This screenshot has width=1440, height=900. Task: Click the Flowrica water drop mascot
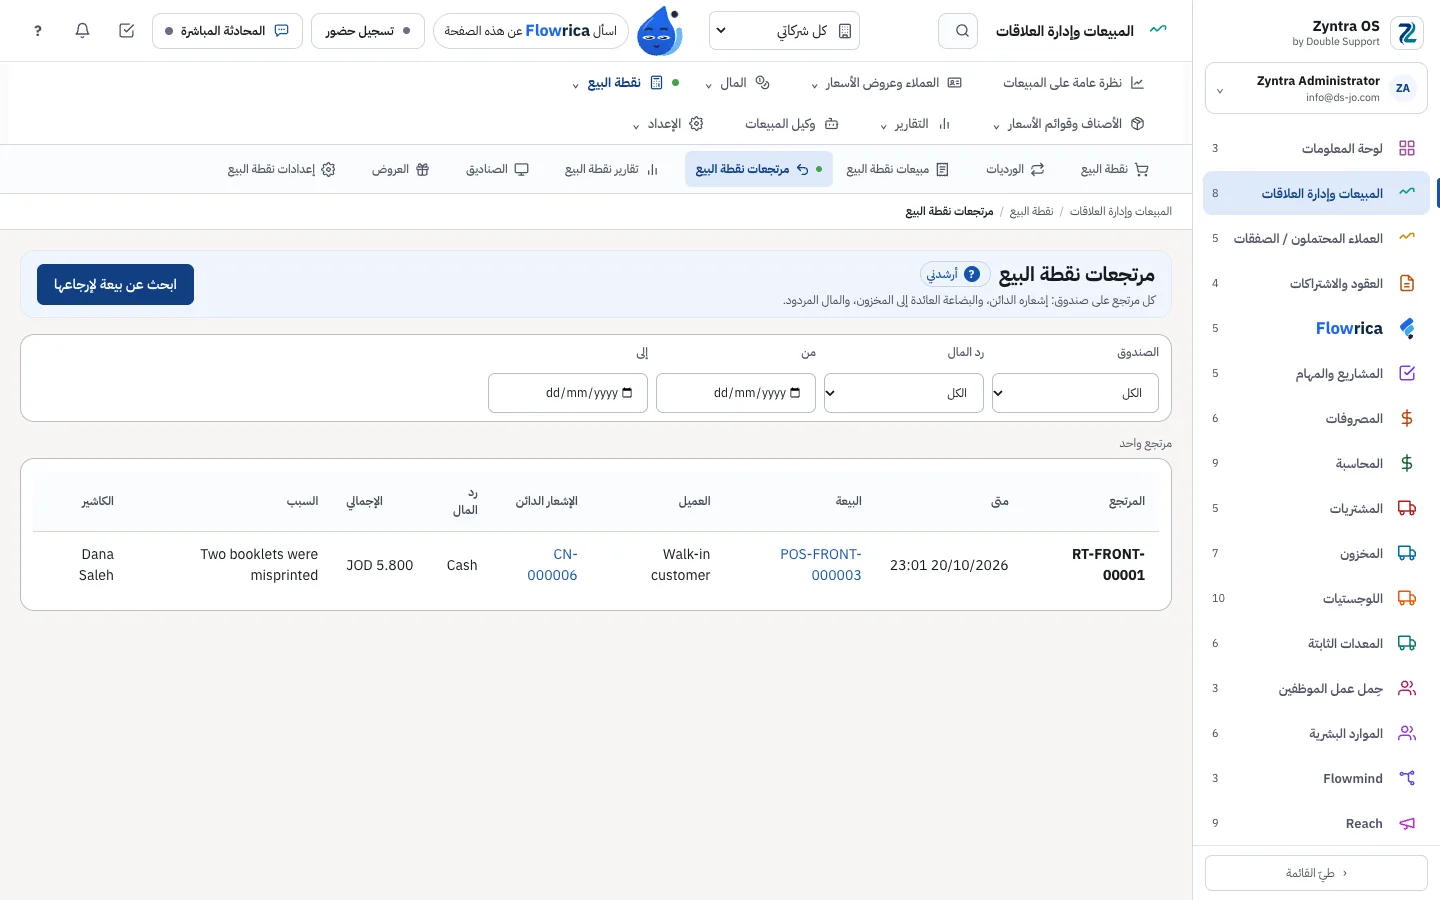(x=660, y=31)
